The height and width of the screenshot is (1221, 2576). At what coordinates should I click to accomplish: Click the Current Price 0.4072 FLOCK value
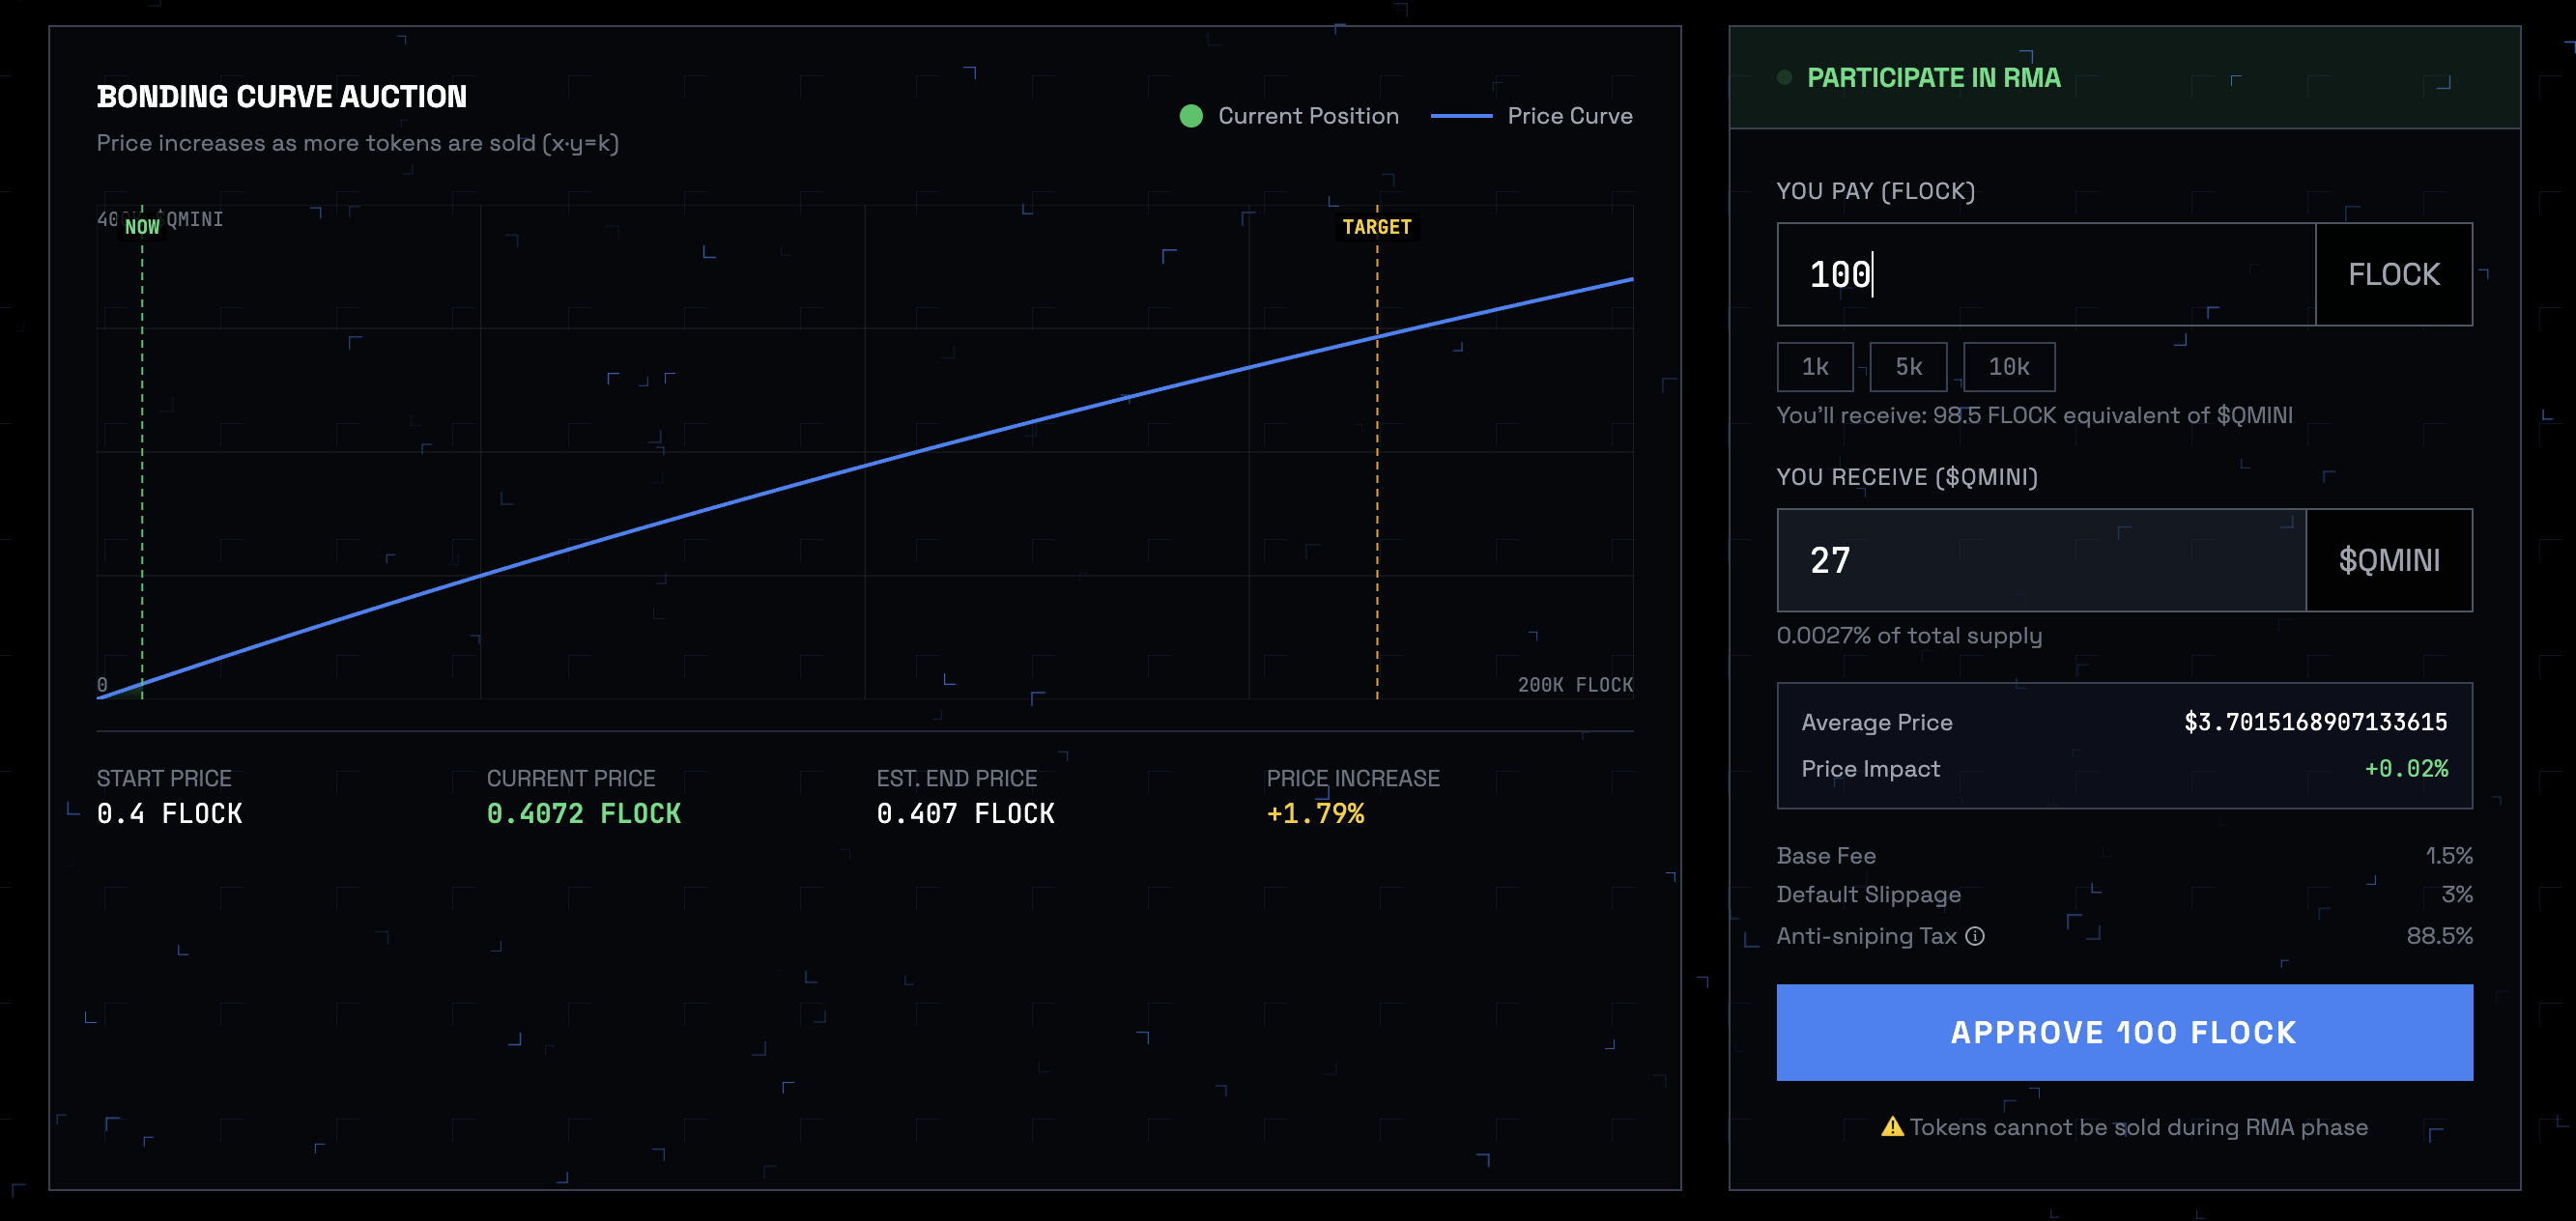(583, 814)
